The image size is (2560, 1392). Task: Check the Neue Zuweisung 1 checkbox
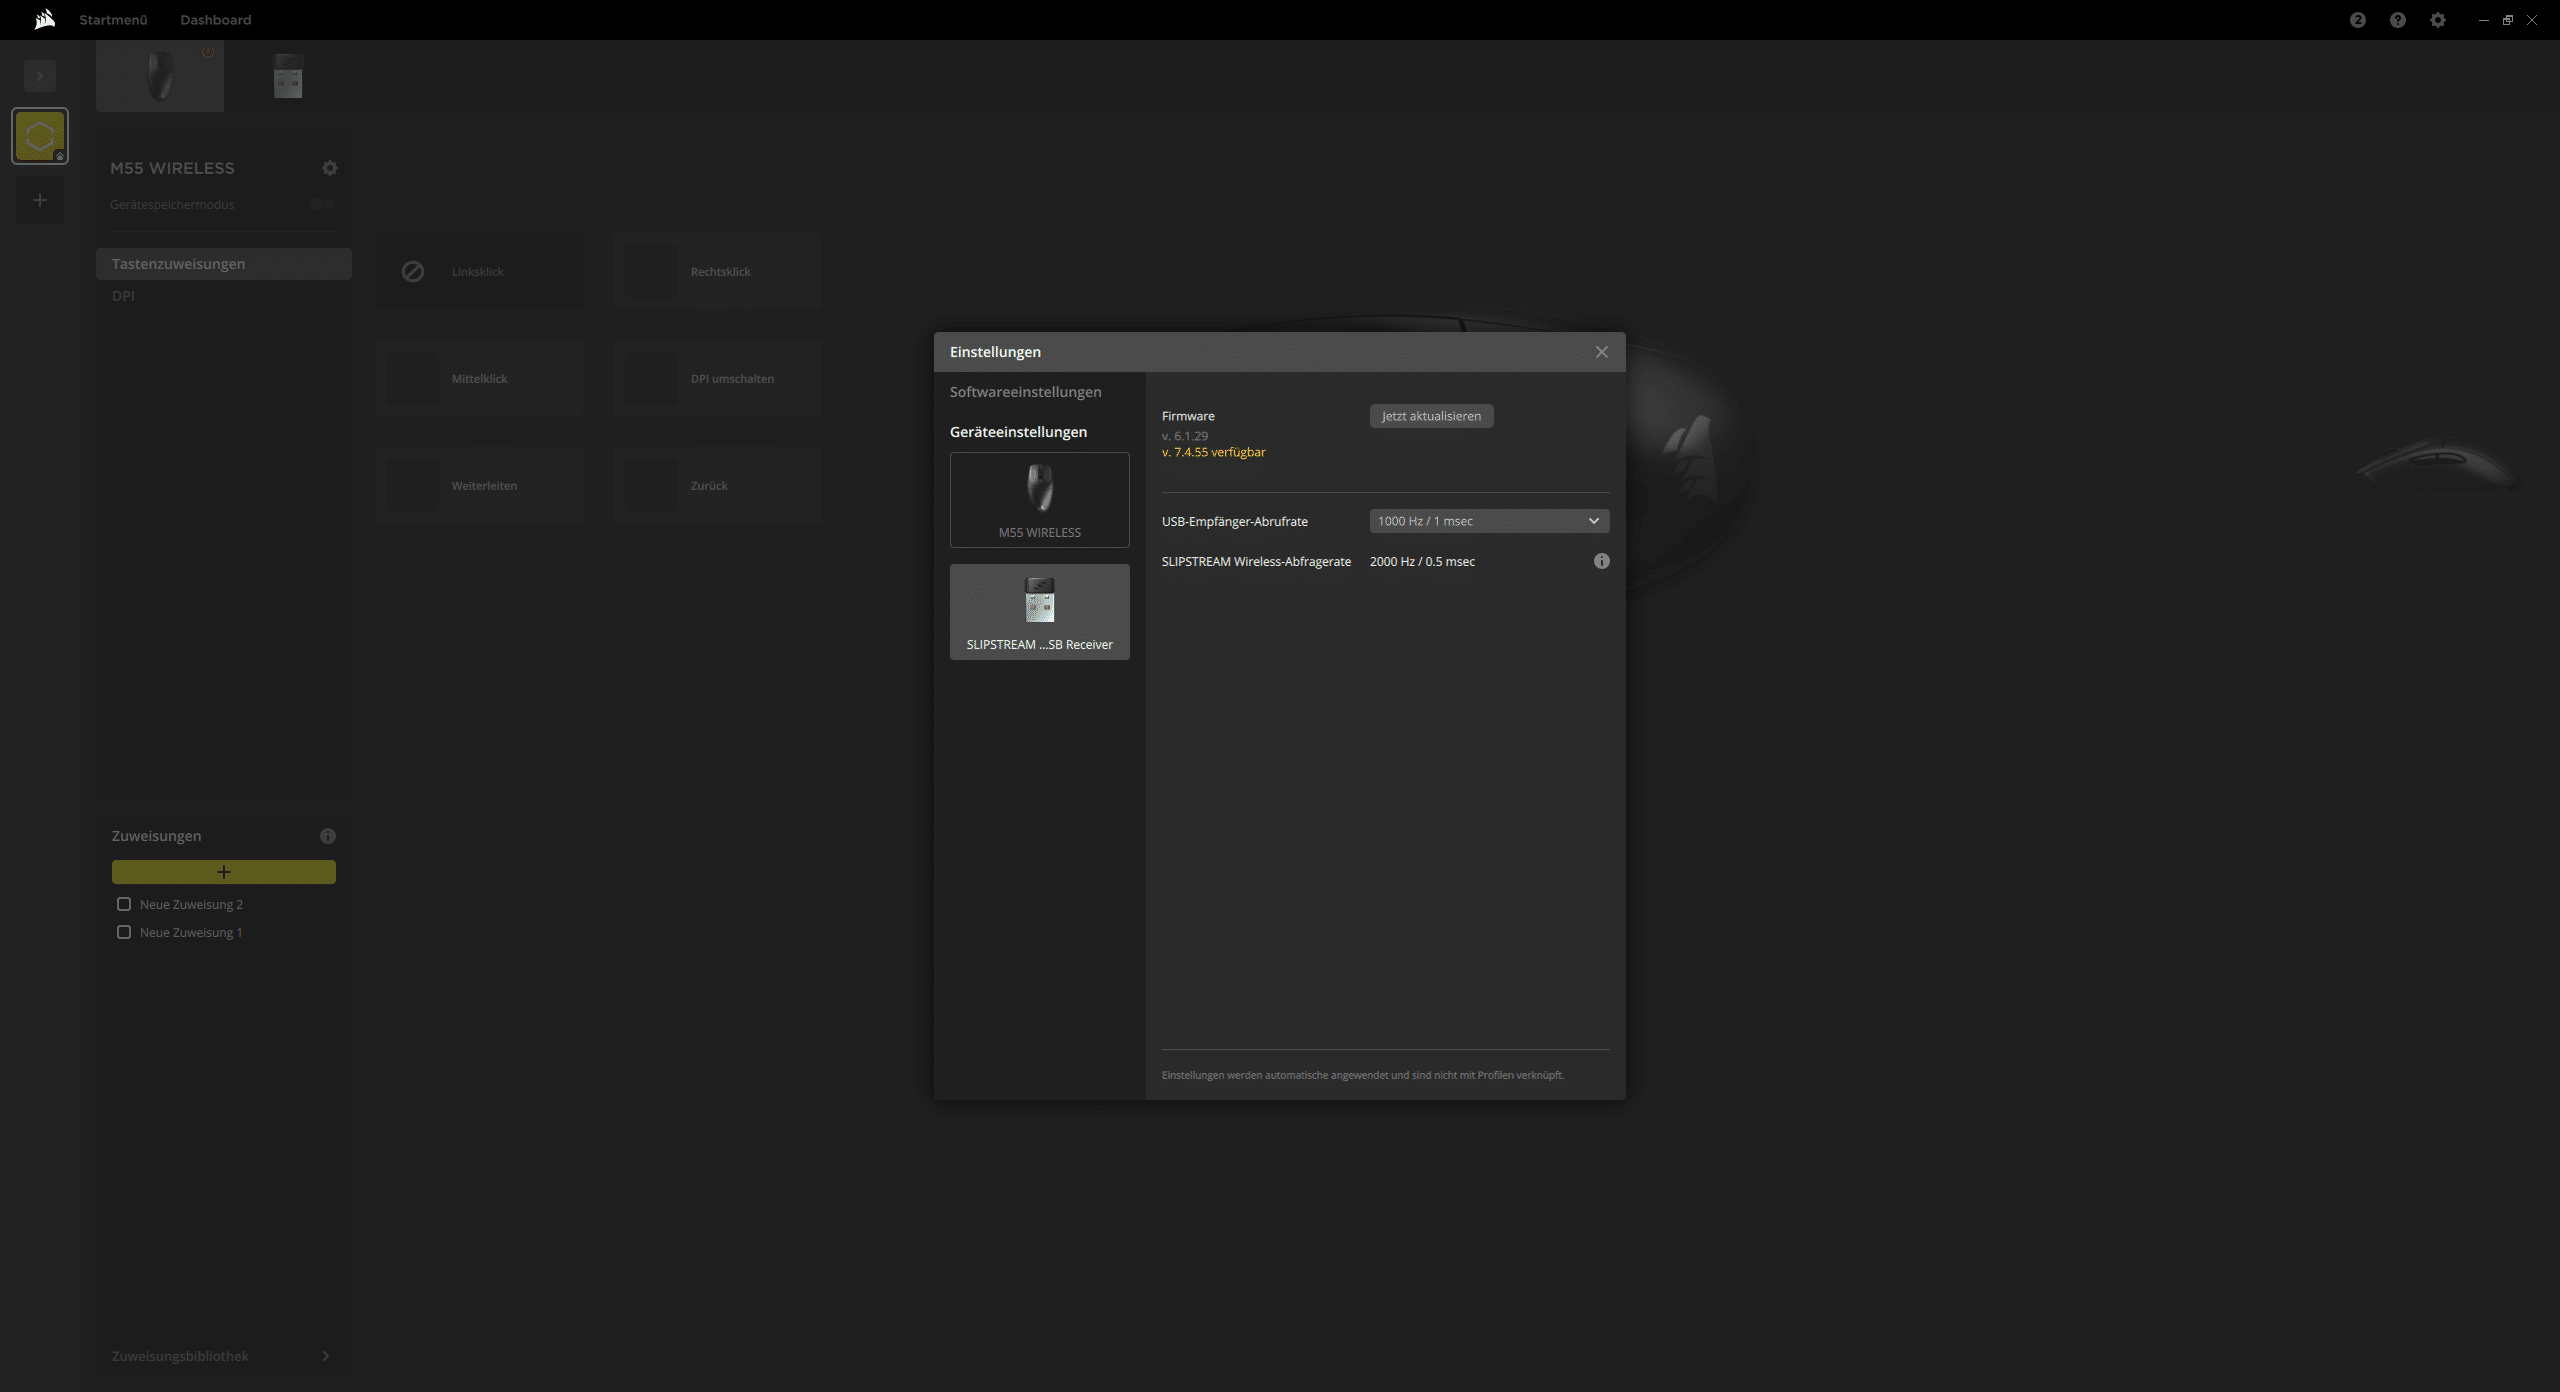pos(124,932)
